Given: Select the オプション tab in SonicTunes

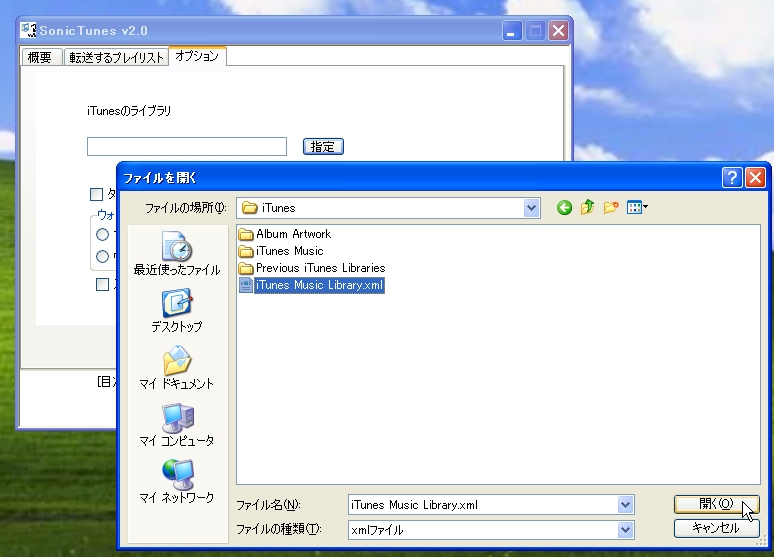Looking at the screenshot, I should [x=197, y=56].
